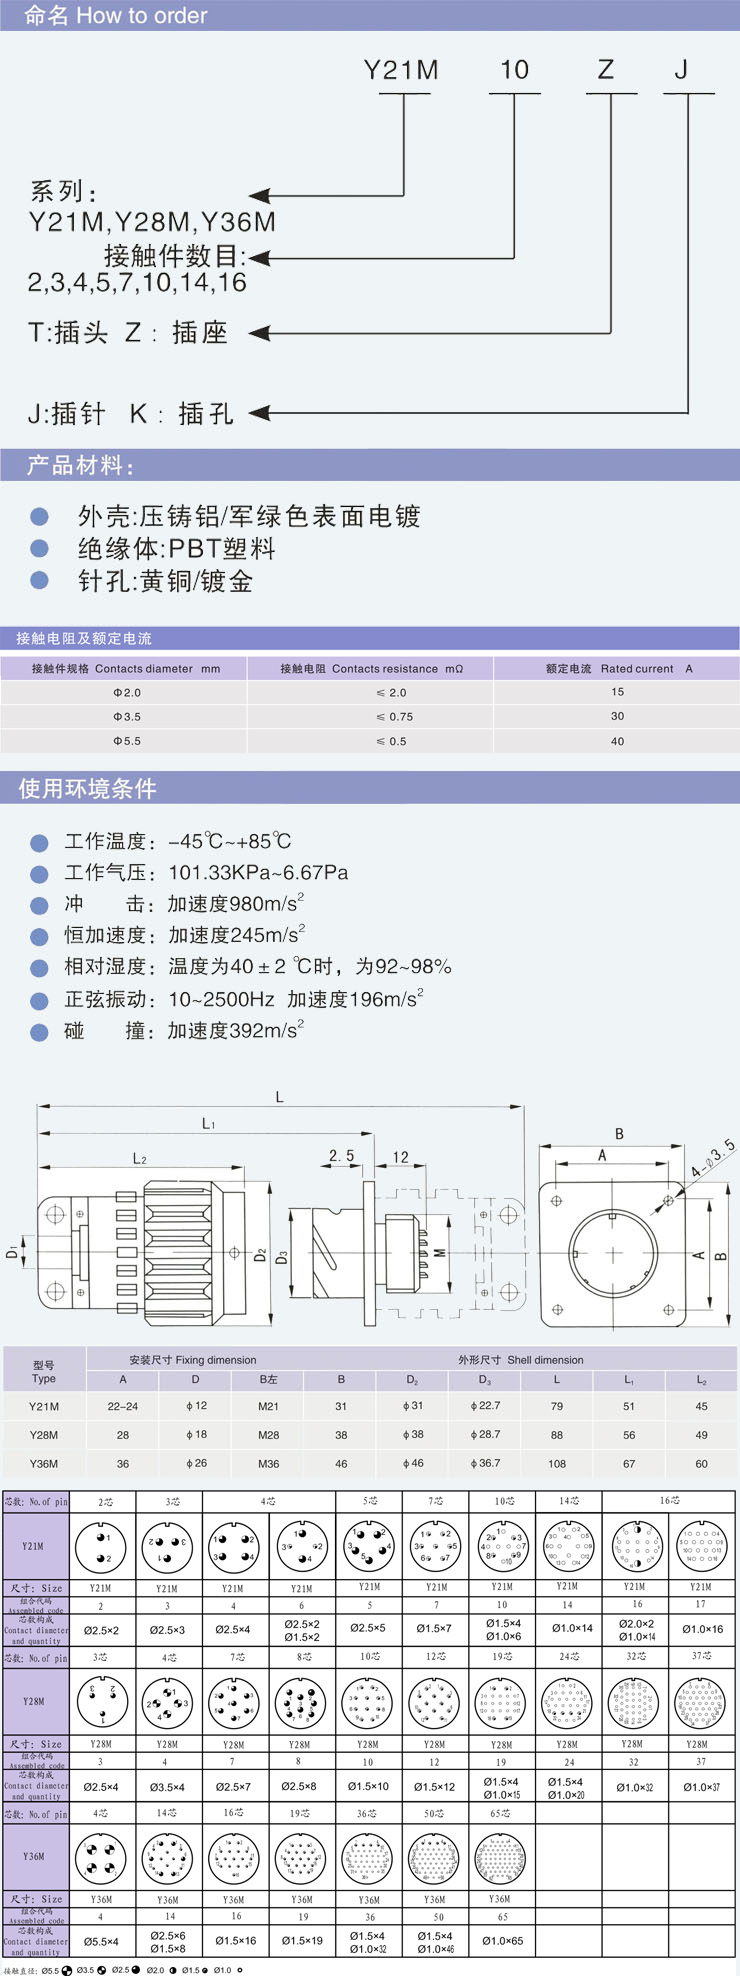The image size is (740, 1976).
Task: Click the 命名 How to order heading
Action: [x=115, y=16]
